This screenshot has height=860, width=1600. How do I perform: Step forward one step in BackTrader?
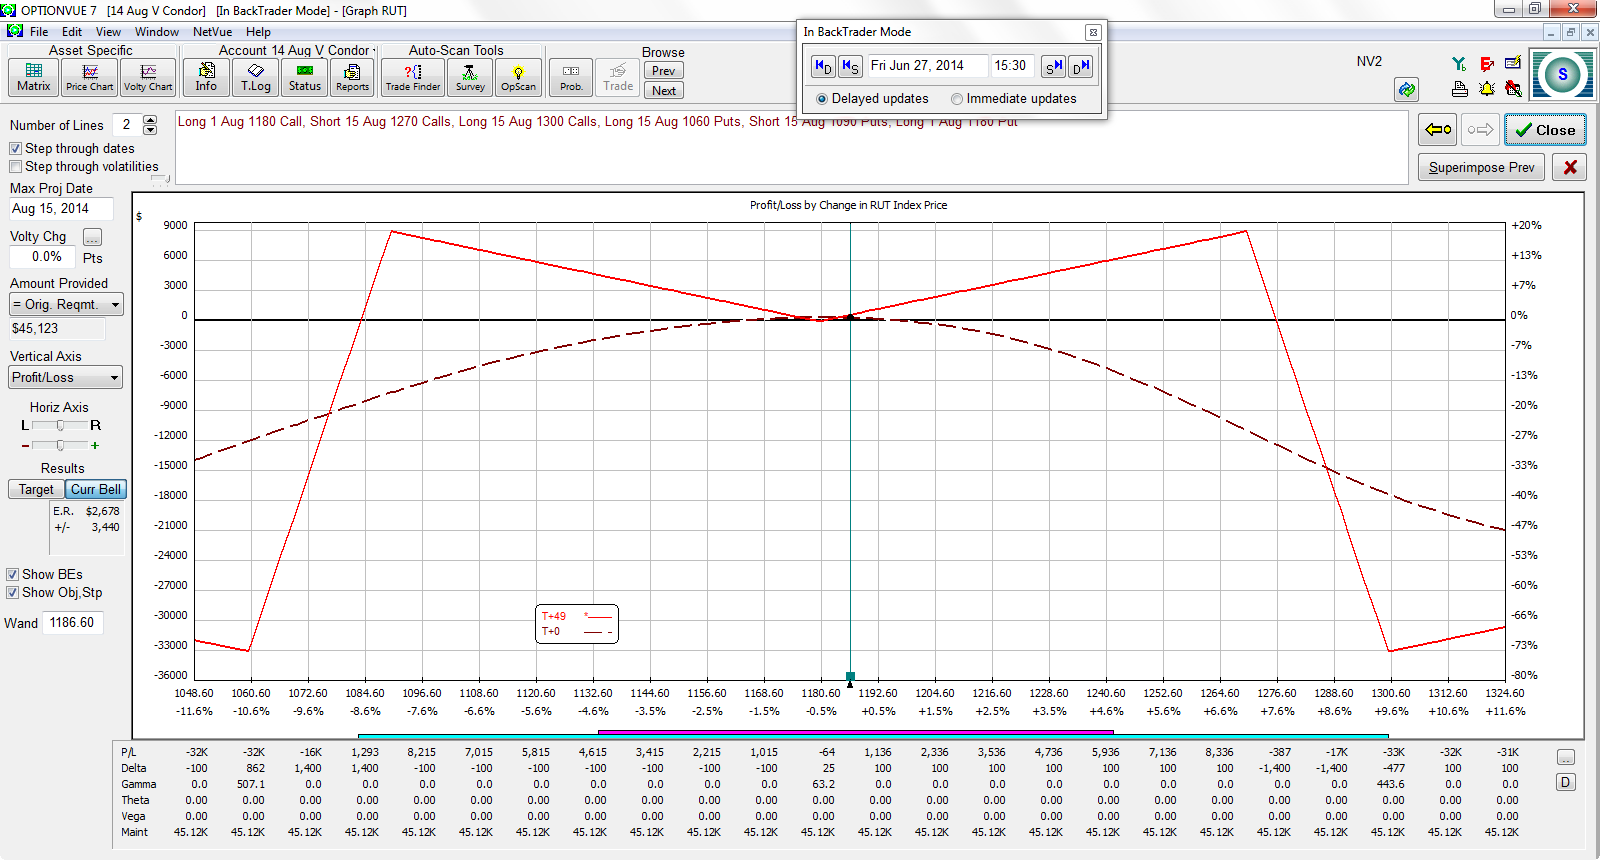1054,66
